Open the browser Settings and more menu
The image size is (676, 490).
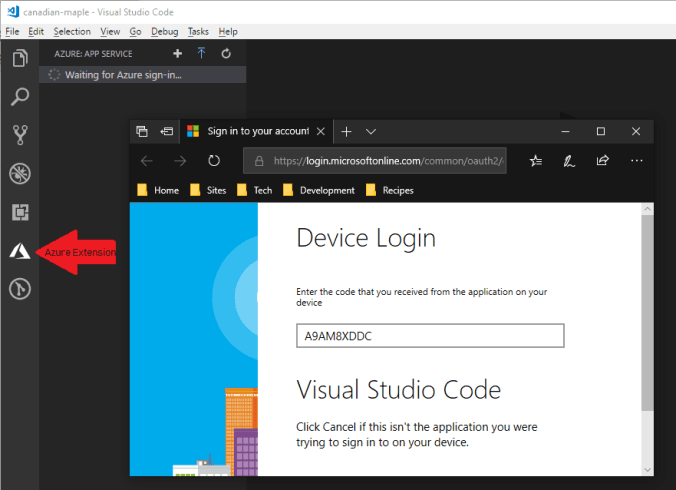click(x=636, y=161)
